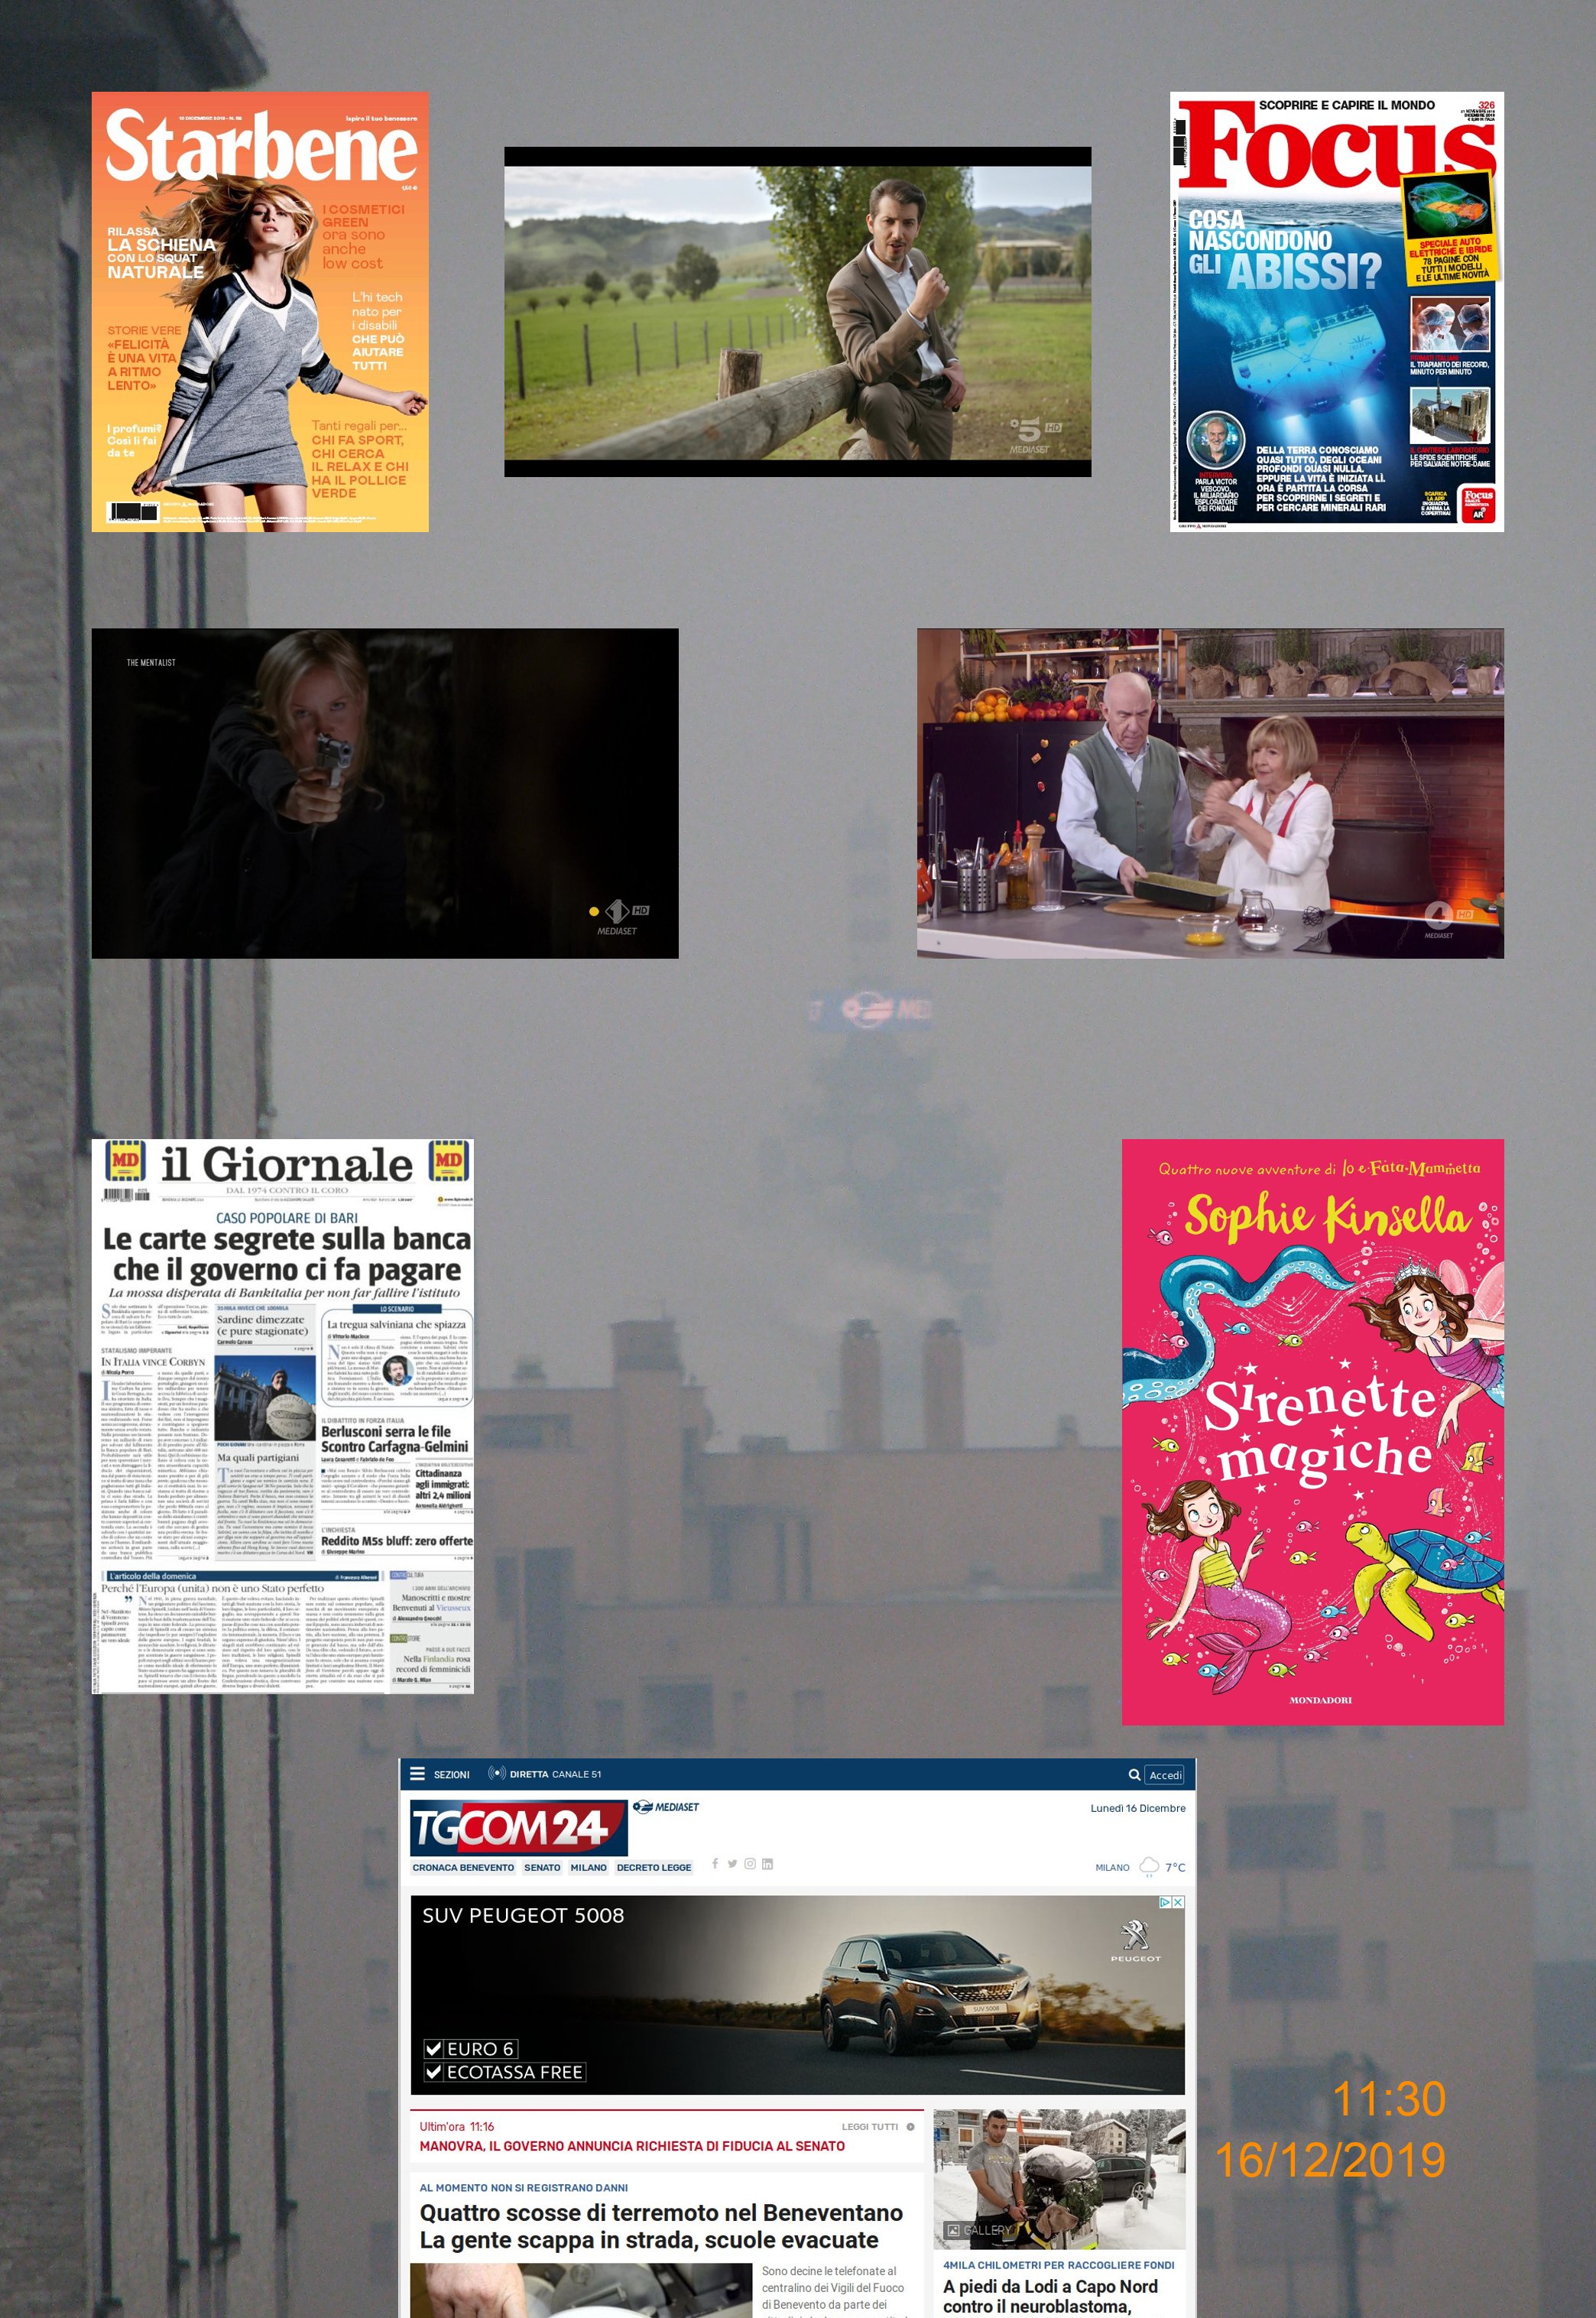Click the Accedi login button
The width and height of the screenshot is (1596, 2318).
[x=1165, y=1774]
